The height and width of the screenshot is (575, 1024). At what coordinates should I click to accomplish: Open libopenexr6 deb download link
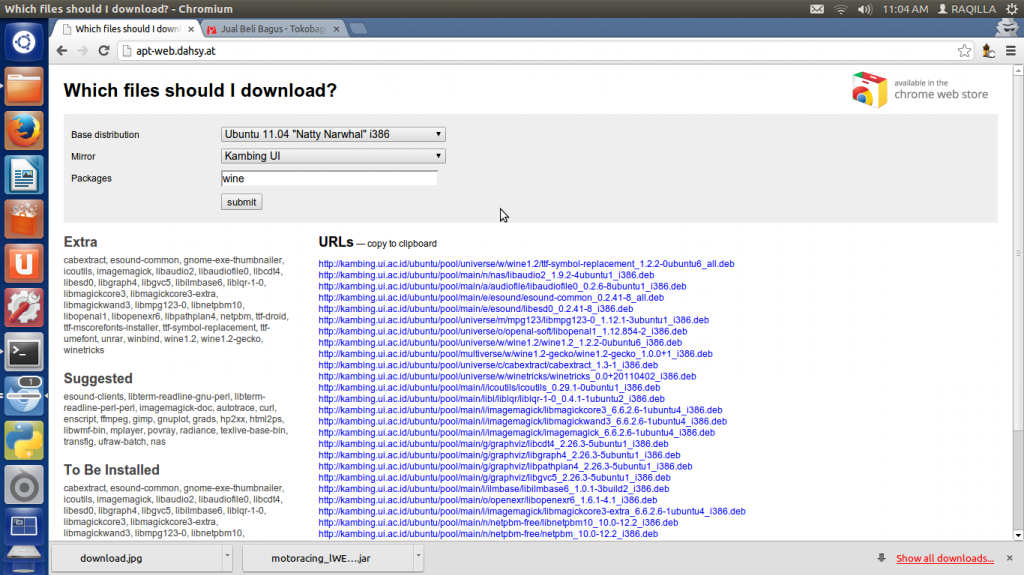488,500
